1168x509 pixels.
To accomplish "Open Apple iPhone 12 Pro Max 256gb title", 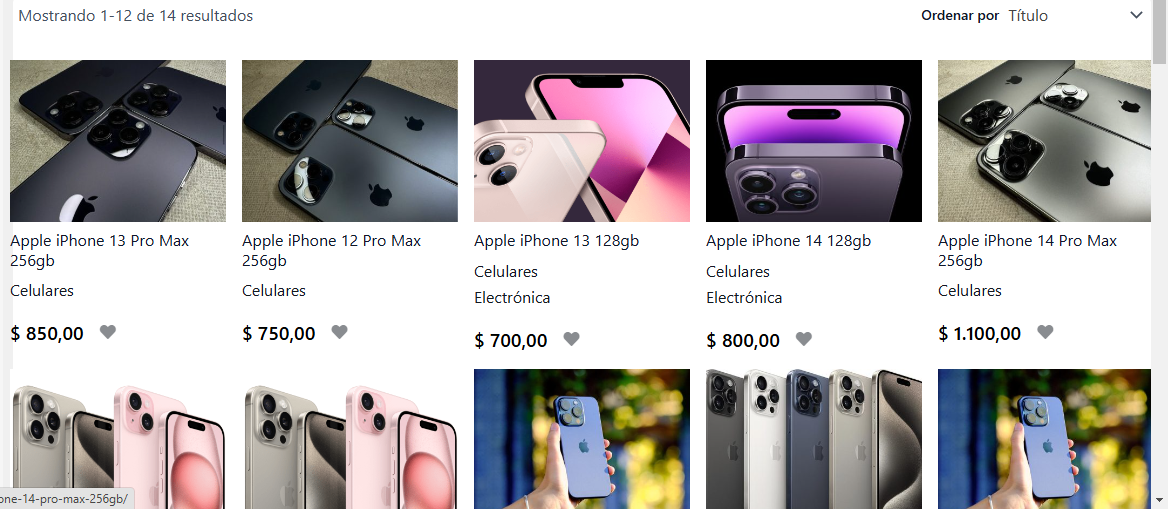I will (331, 251).
